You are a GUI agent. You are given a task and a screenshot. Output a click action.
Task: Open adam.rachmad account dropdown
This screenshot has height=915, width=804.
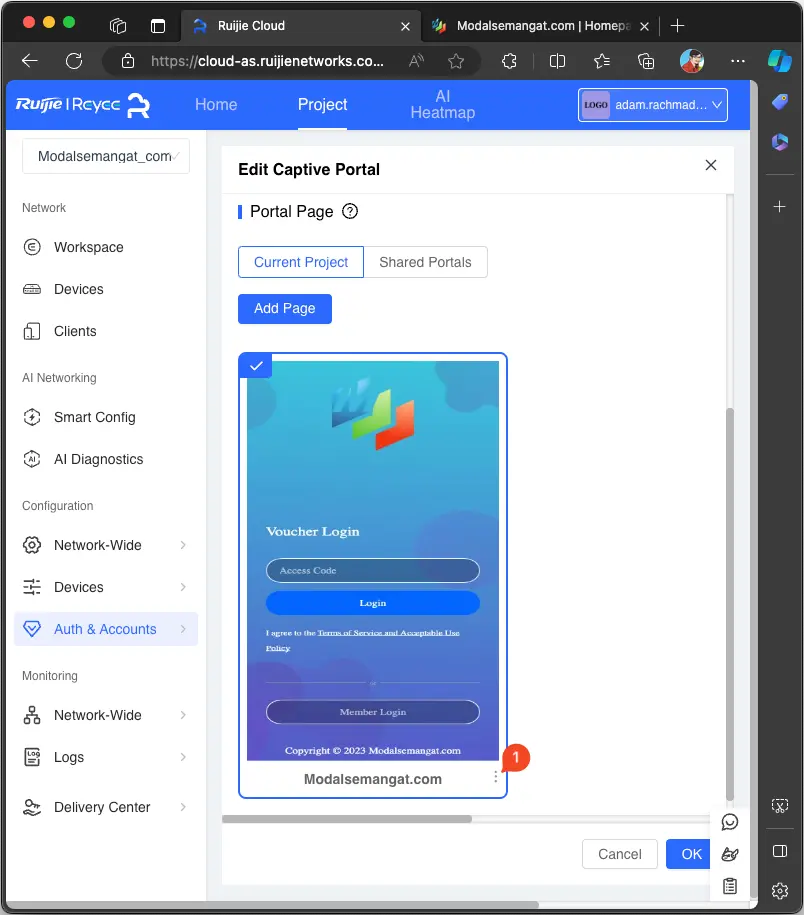(x=653, y=105)
